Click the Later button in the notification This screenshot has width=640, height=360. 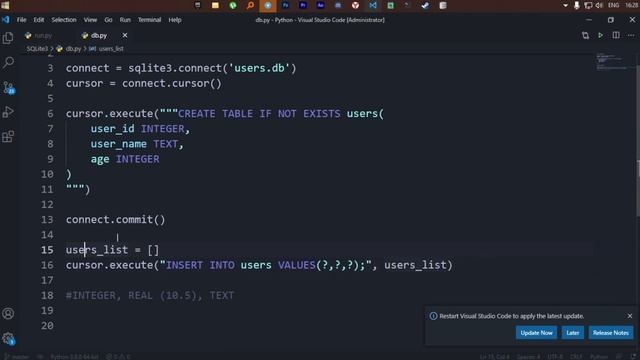pos(573,333)
